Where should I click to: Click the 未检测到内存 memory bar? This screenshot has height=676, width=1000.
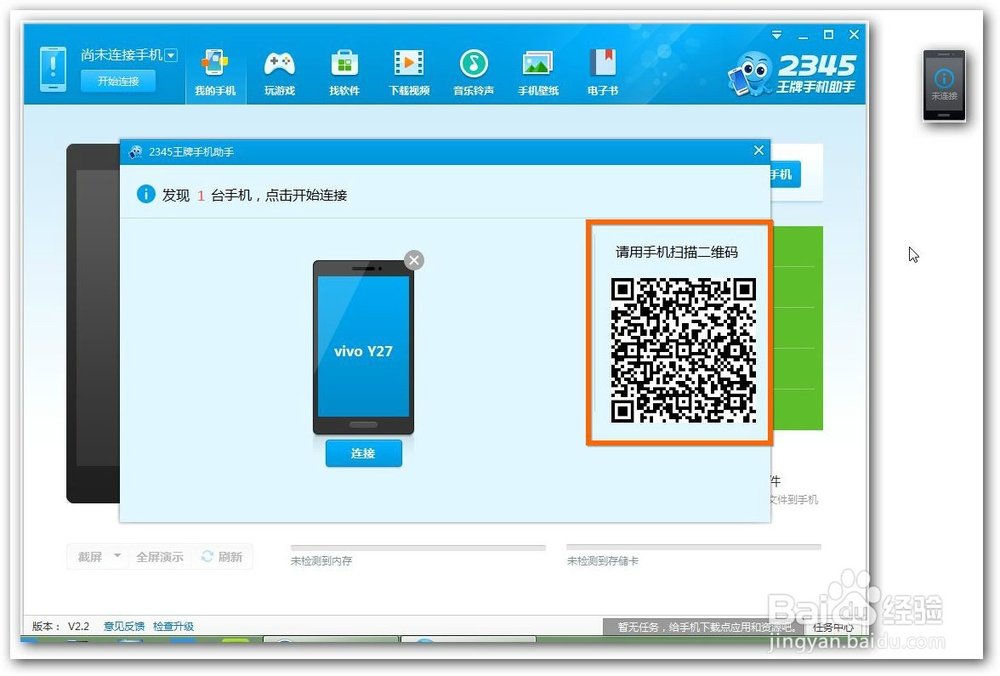pyautogui.click(x=418, y=547)
